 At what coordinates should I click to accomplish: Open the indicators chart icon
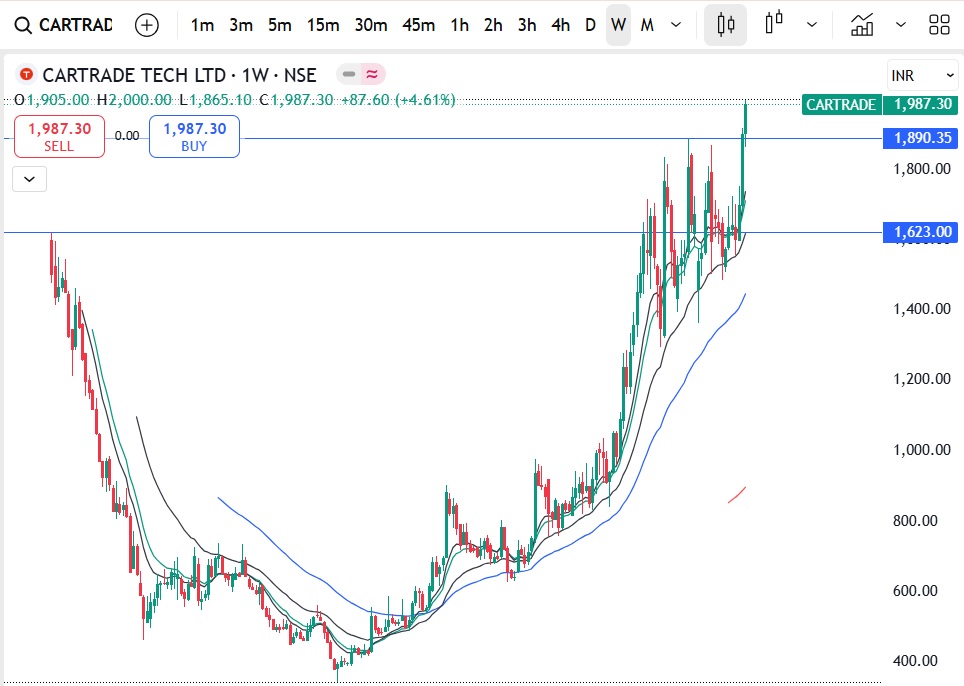[862, 25]
